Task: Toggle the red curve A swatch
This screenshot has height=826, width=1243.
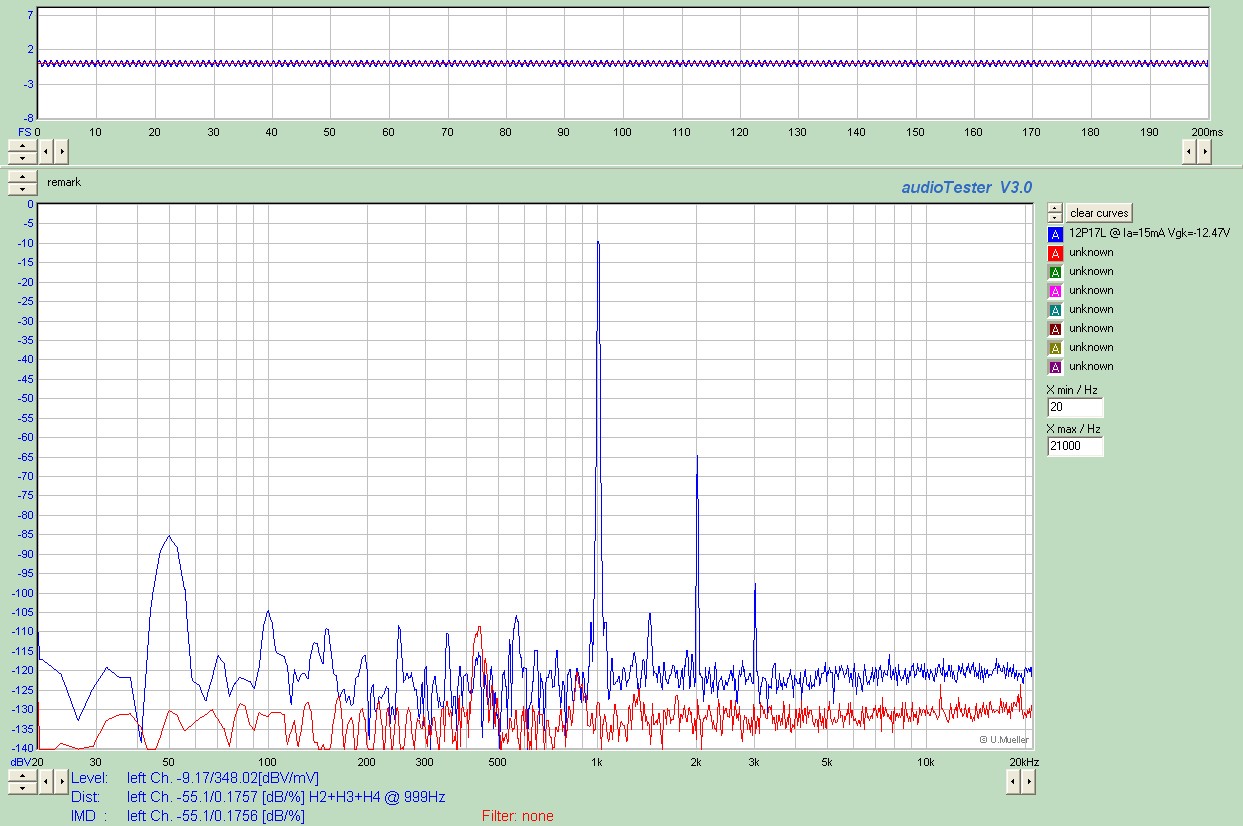Action: coord(1054,253)
